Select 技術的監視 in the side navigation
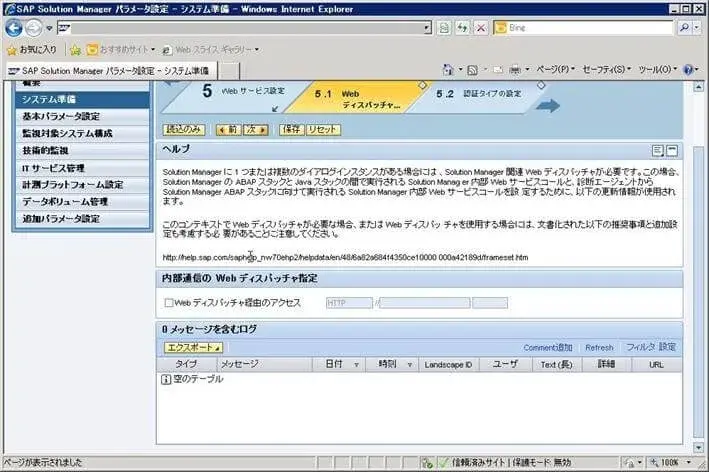 pos(82,151)
